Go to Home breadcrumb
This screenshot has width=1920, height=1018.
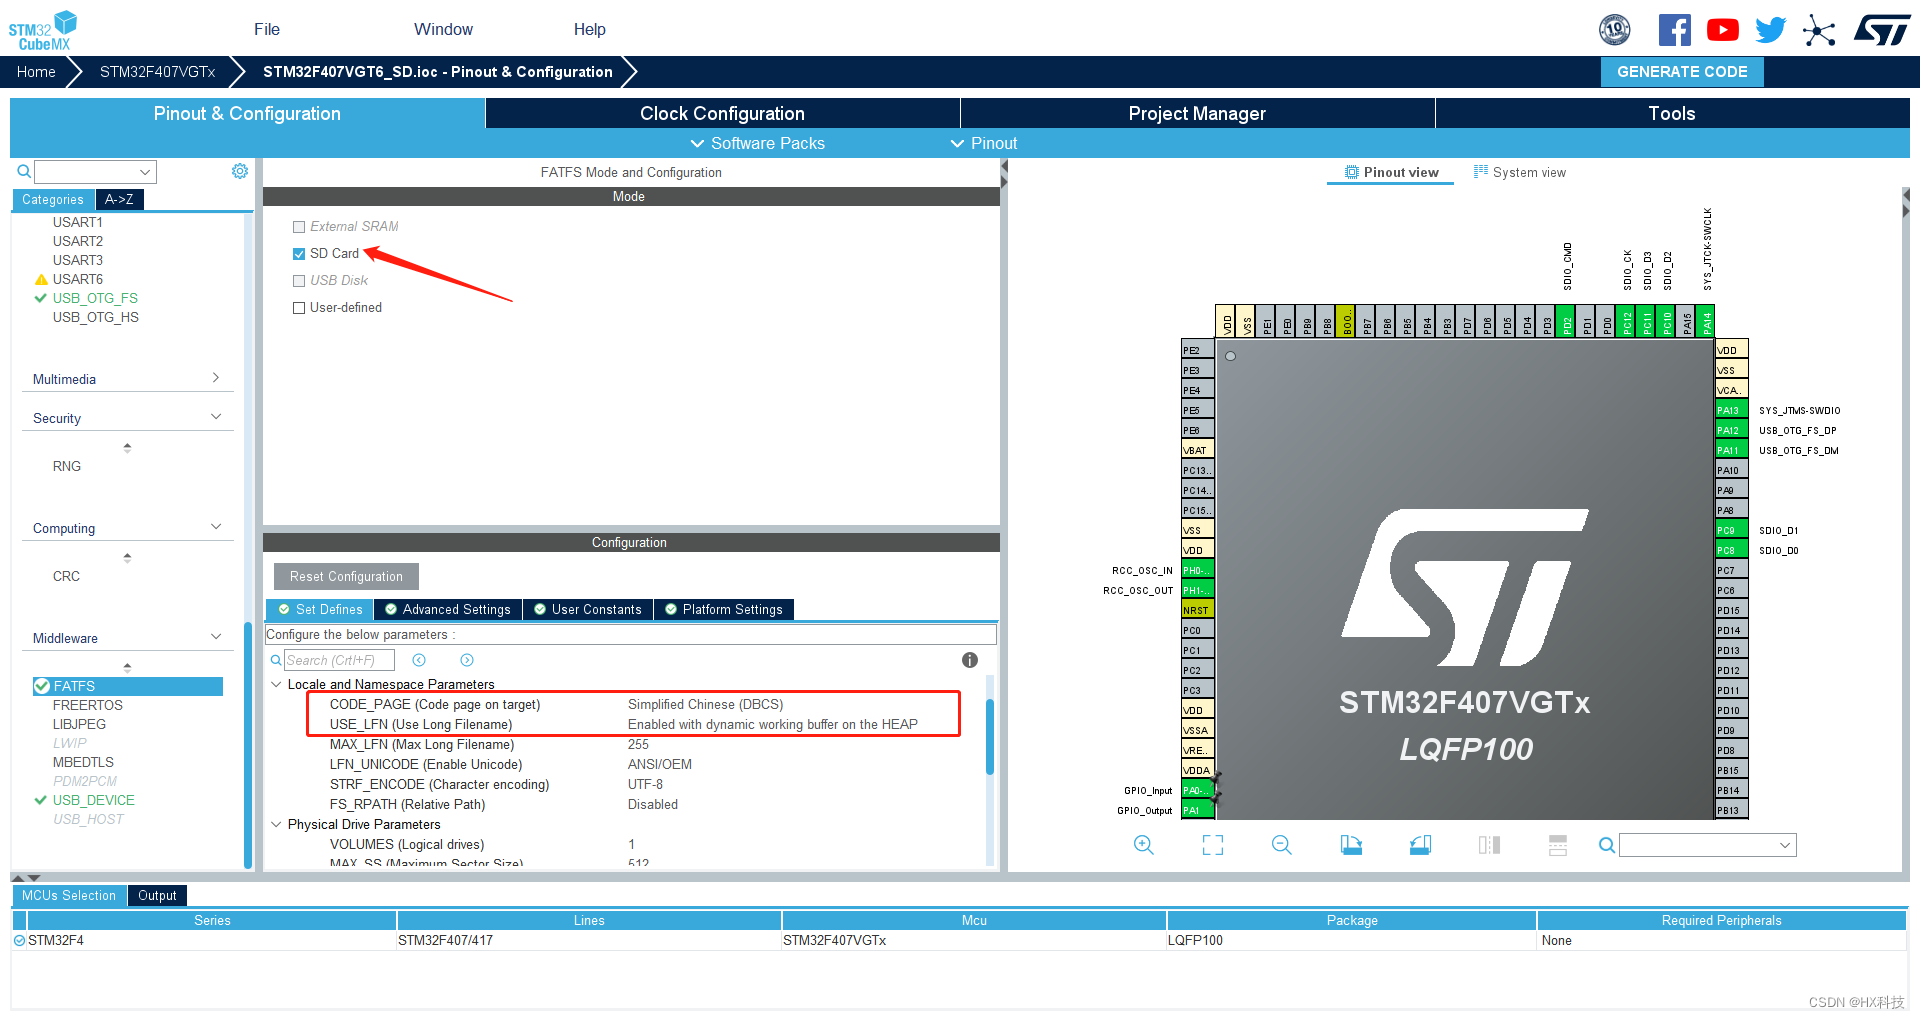coord(36,72)
